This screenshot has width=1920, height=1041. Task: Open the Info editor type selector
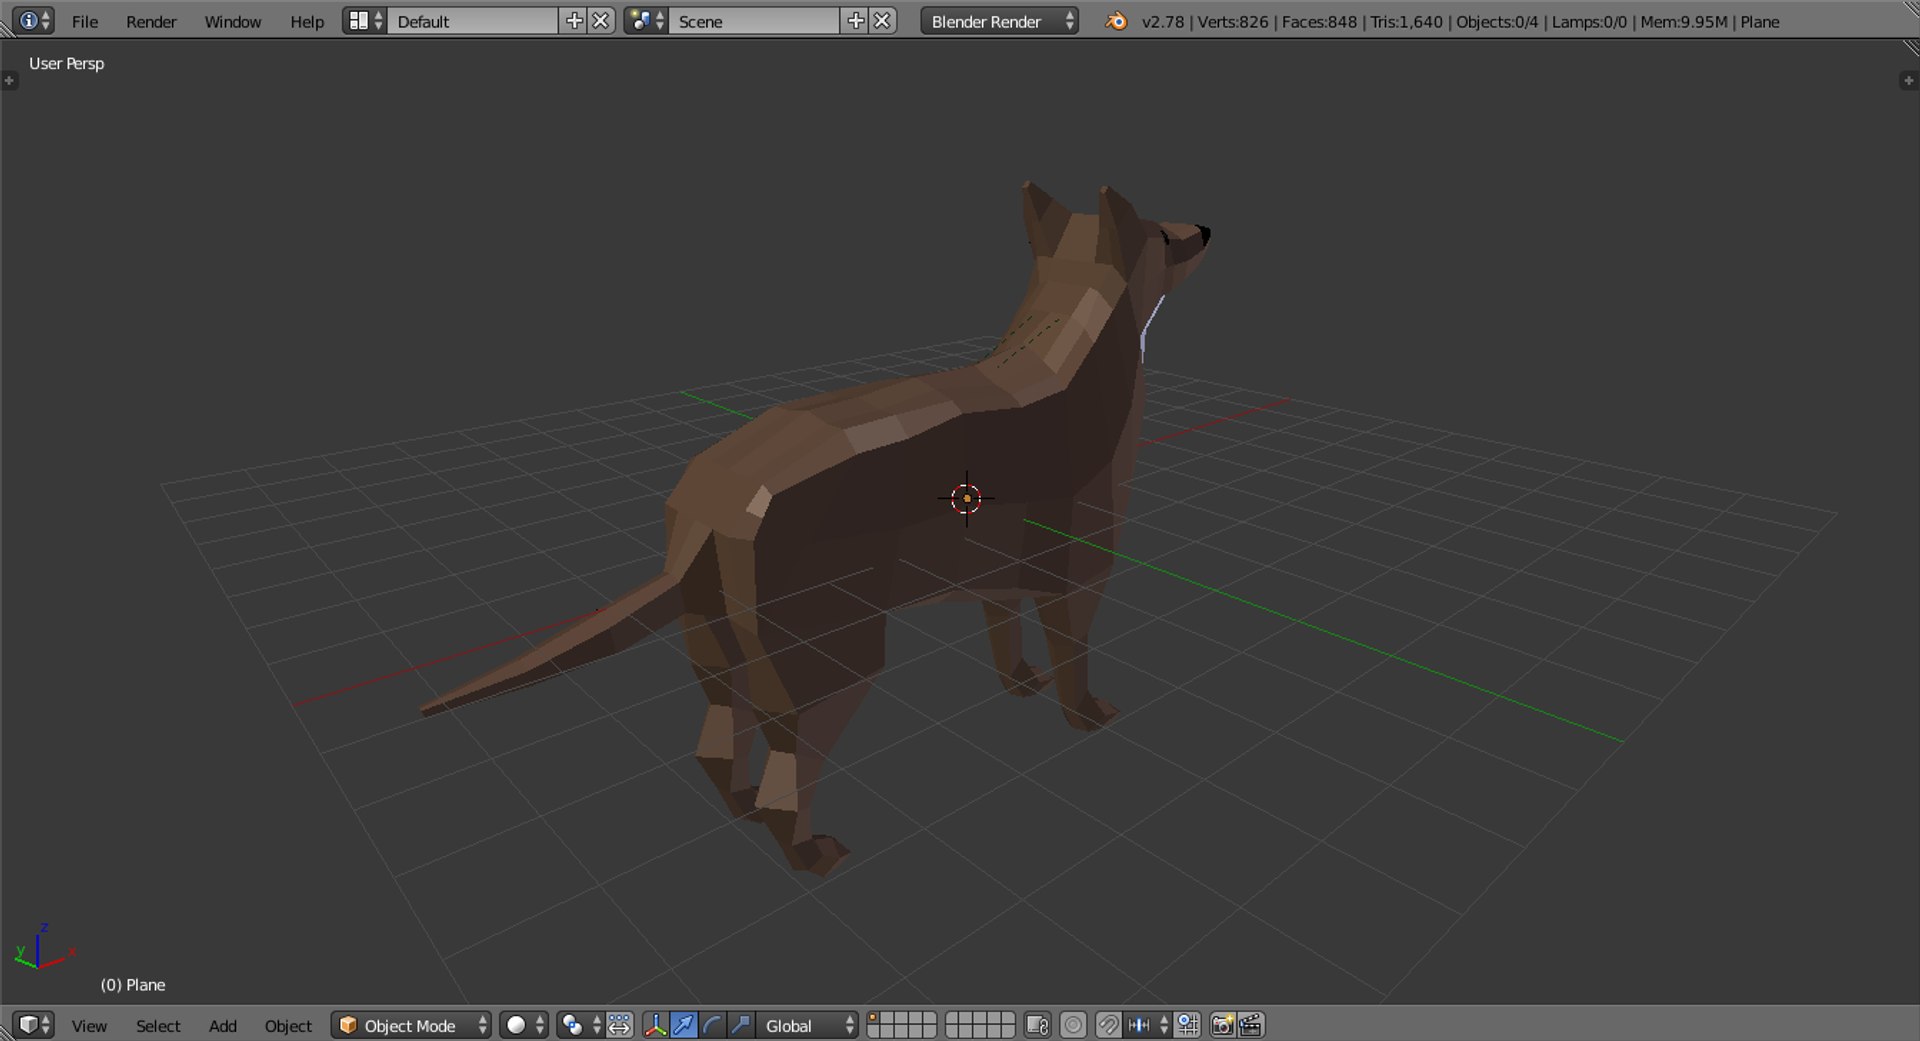point(33,21)
